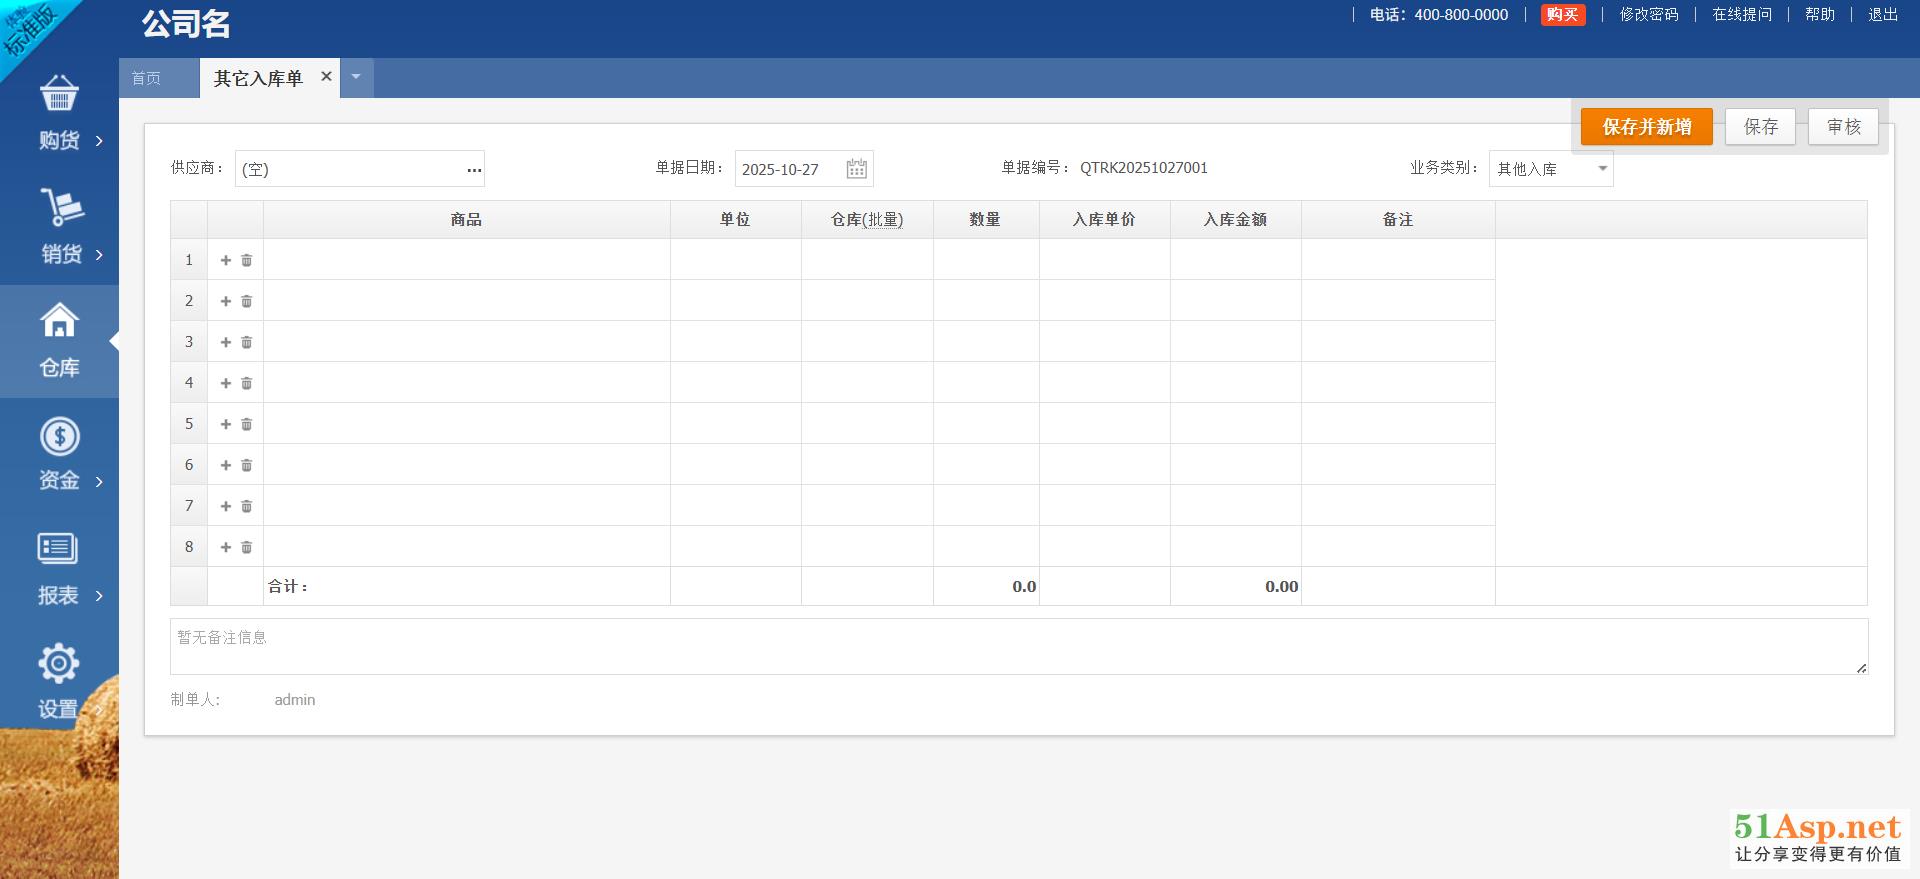This screenshot has height=879, width=1920.
Task: Open the 设置 settings gear icon
Action: [58, 663]
